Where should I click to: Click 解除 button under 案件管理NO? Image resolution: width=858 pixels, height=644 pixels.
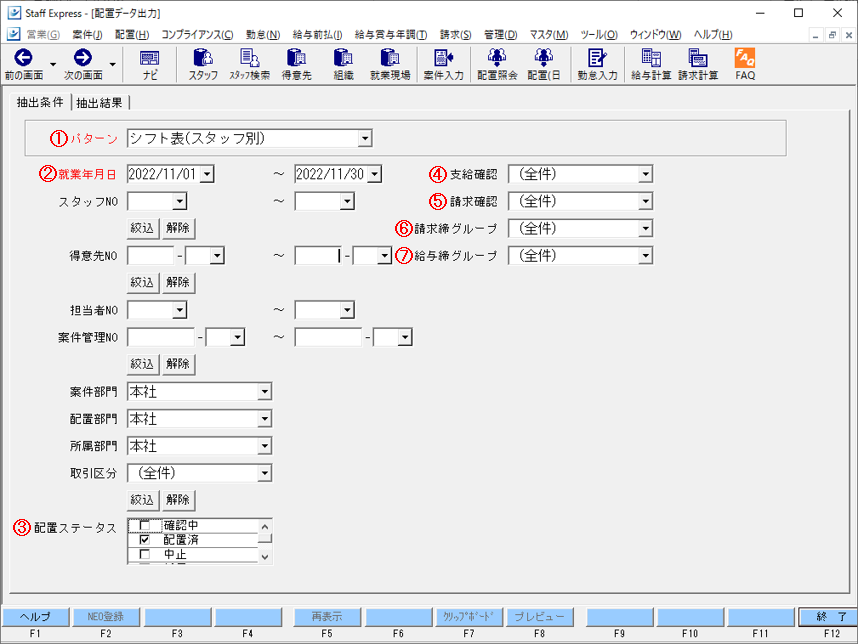click(178, 364)
